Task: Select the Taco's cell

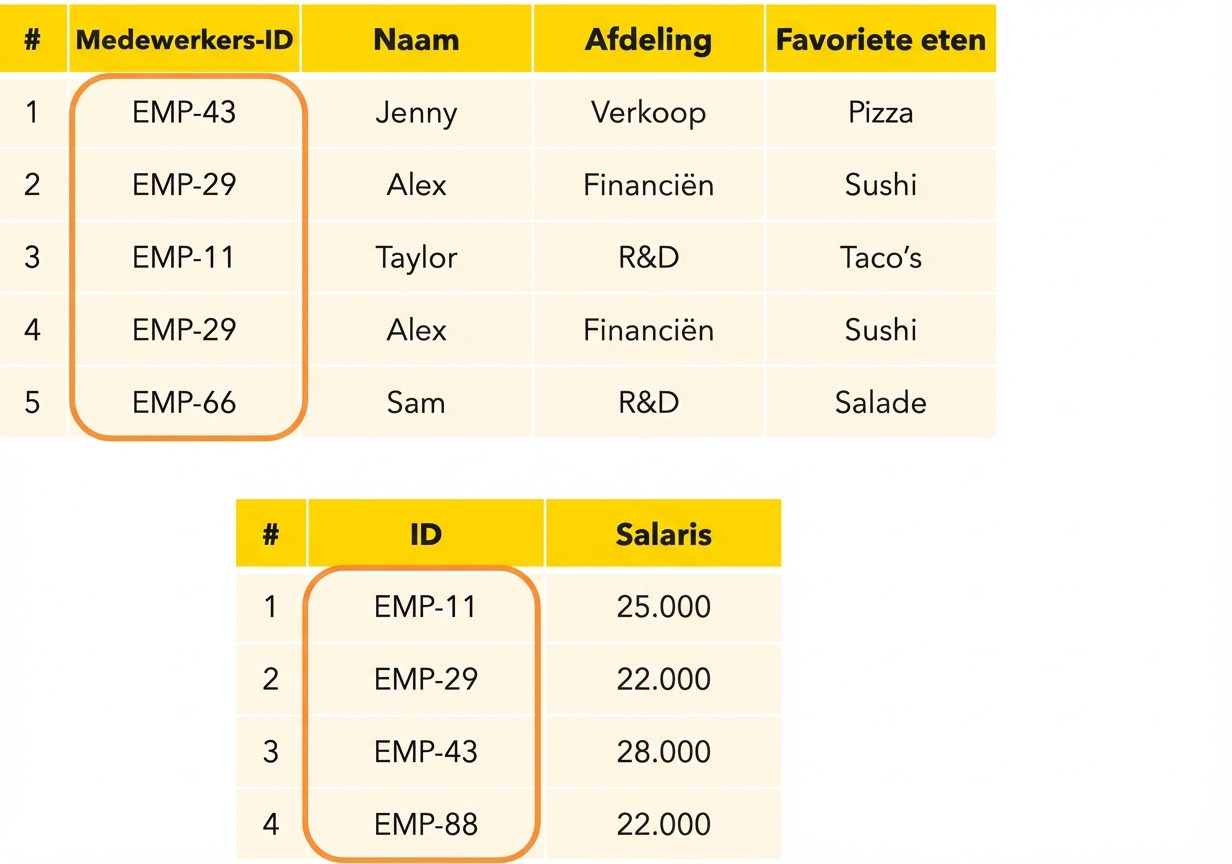Action: point(880,258)
